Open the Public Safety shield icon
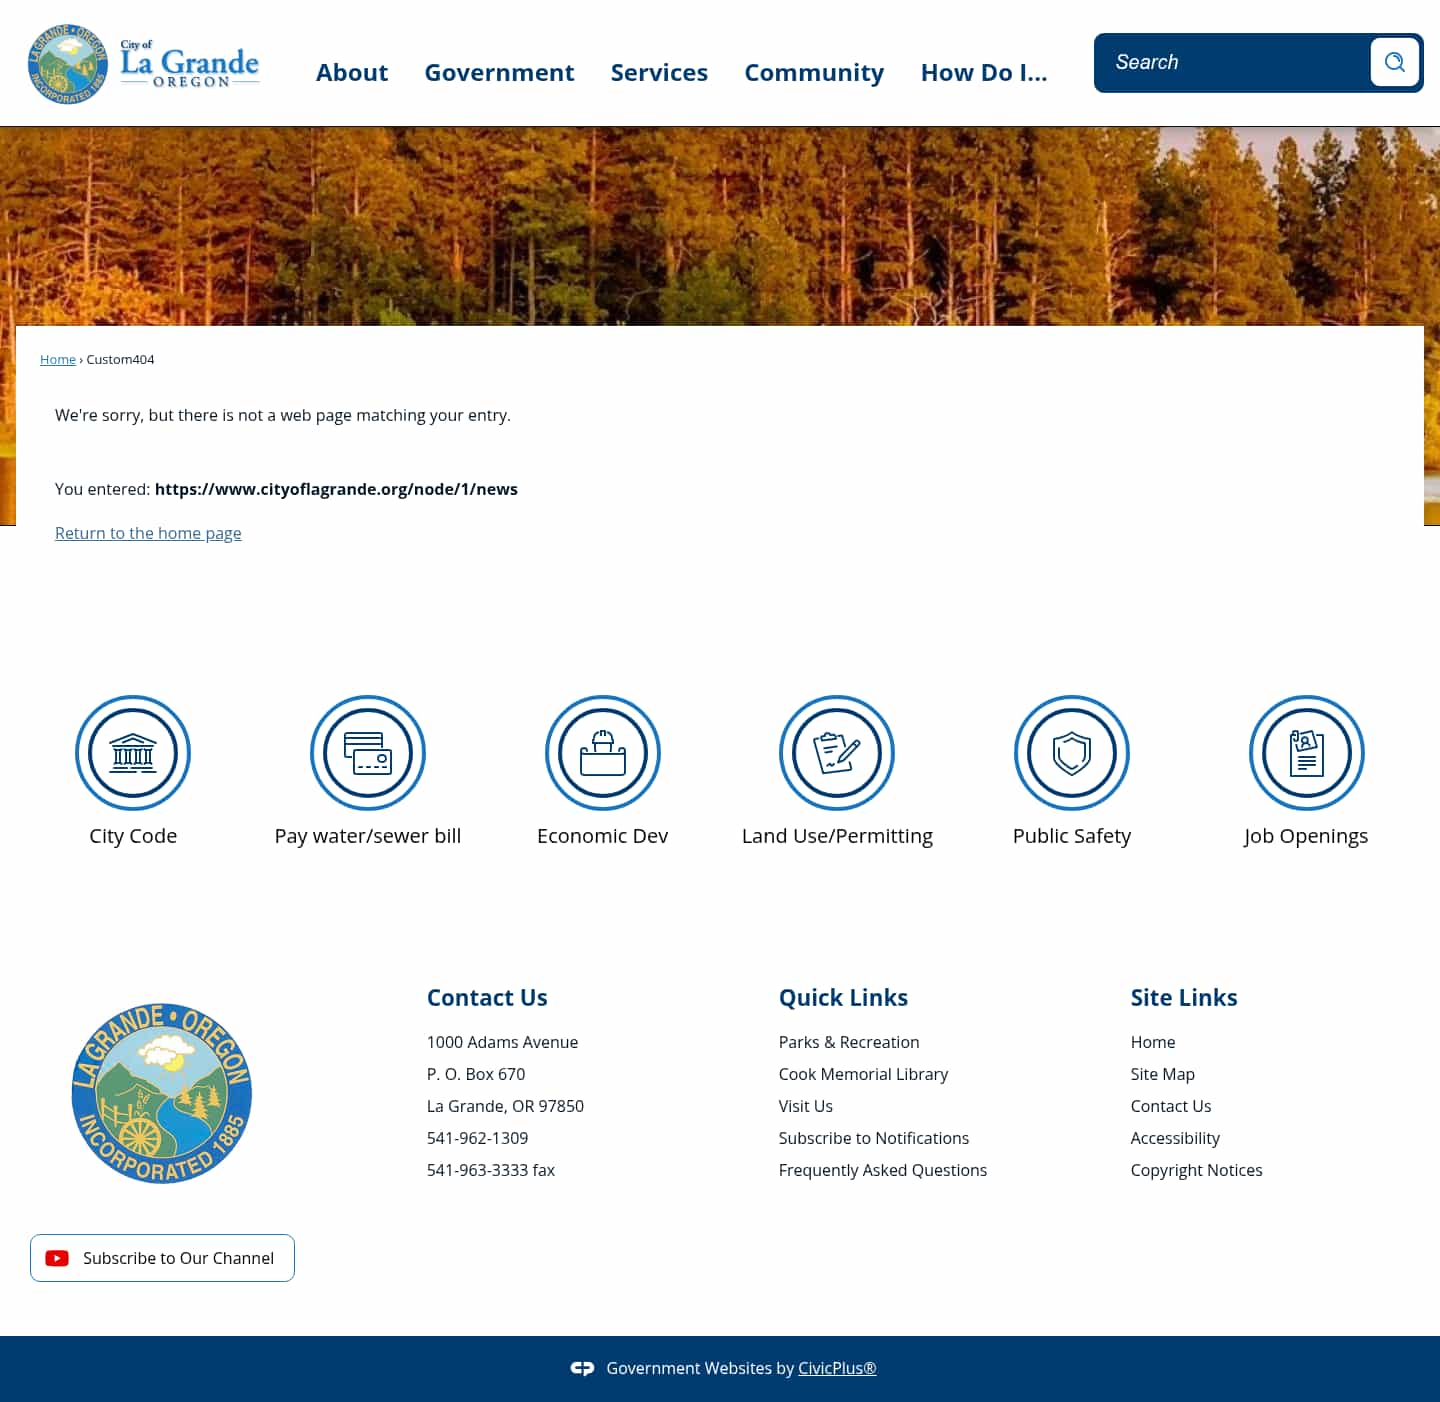 (1071, 753)
